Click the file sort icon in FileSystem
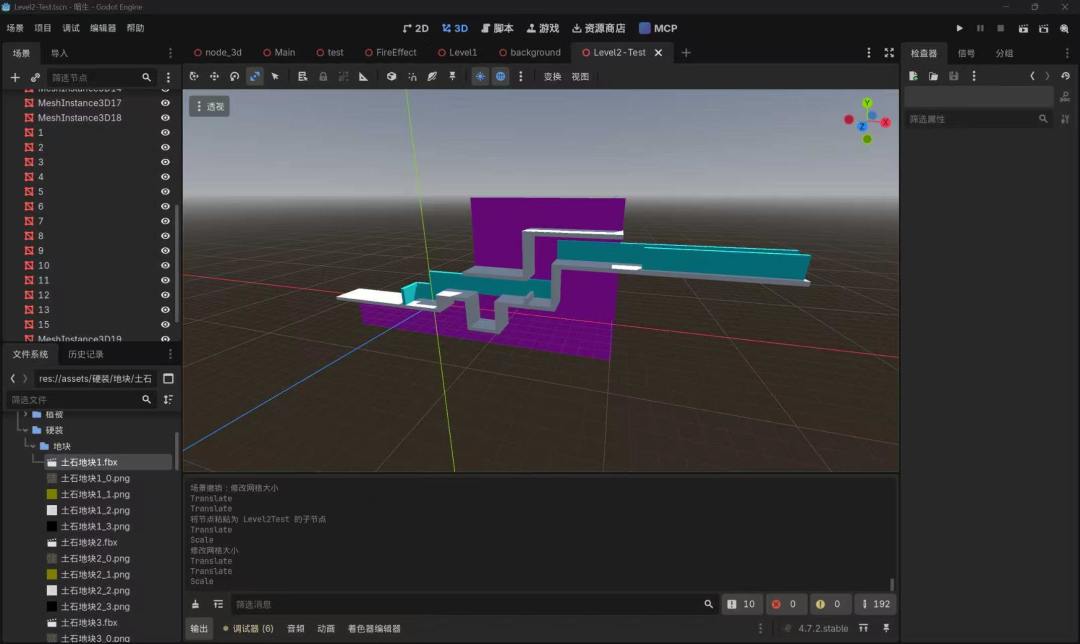The image size is (1080, 644). pos(168,399)
